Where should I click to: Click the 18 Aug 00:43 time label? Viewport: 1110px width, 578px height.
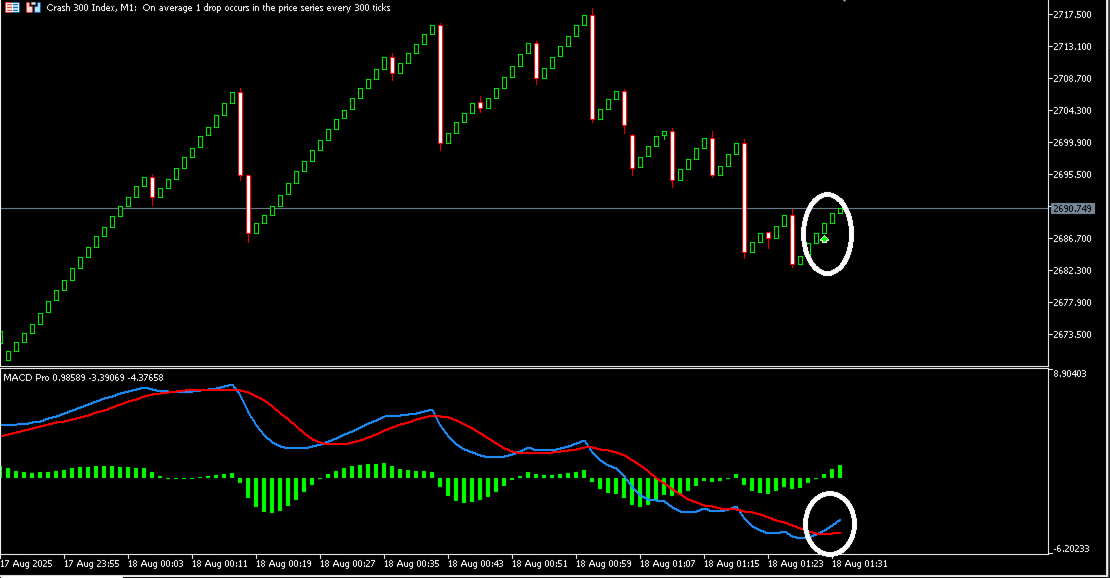point(475,564)
